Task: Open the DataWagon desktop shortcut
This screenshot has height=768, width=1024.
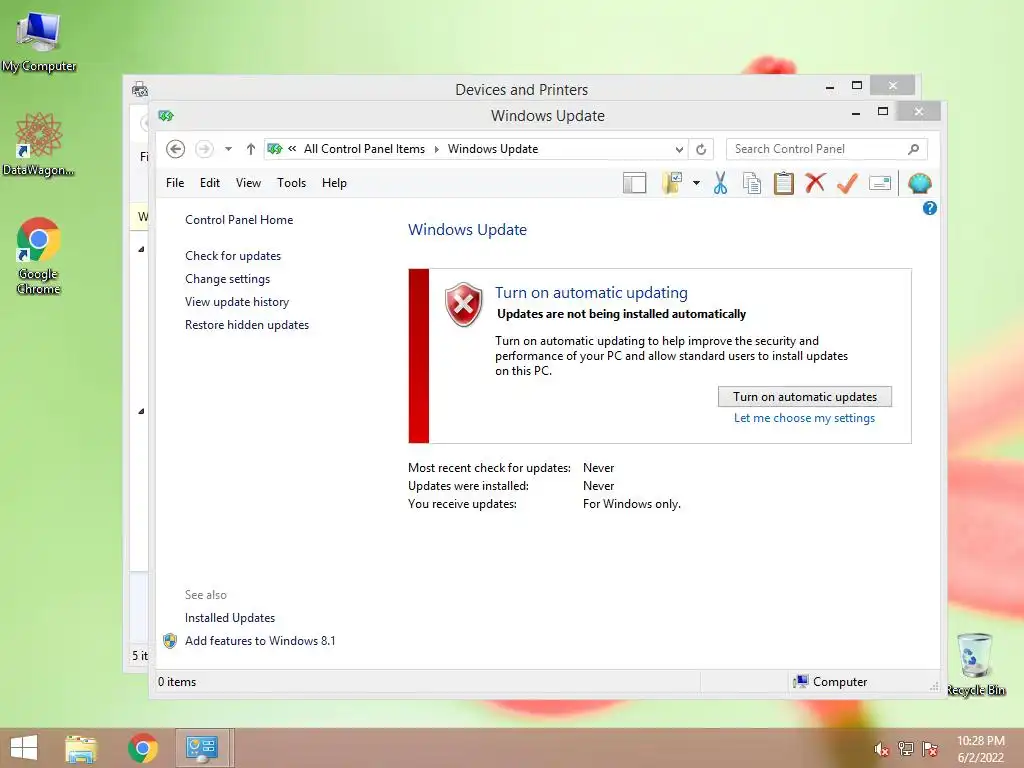Action: [x=39, y=144]
